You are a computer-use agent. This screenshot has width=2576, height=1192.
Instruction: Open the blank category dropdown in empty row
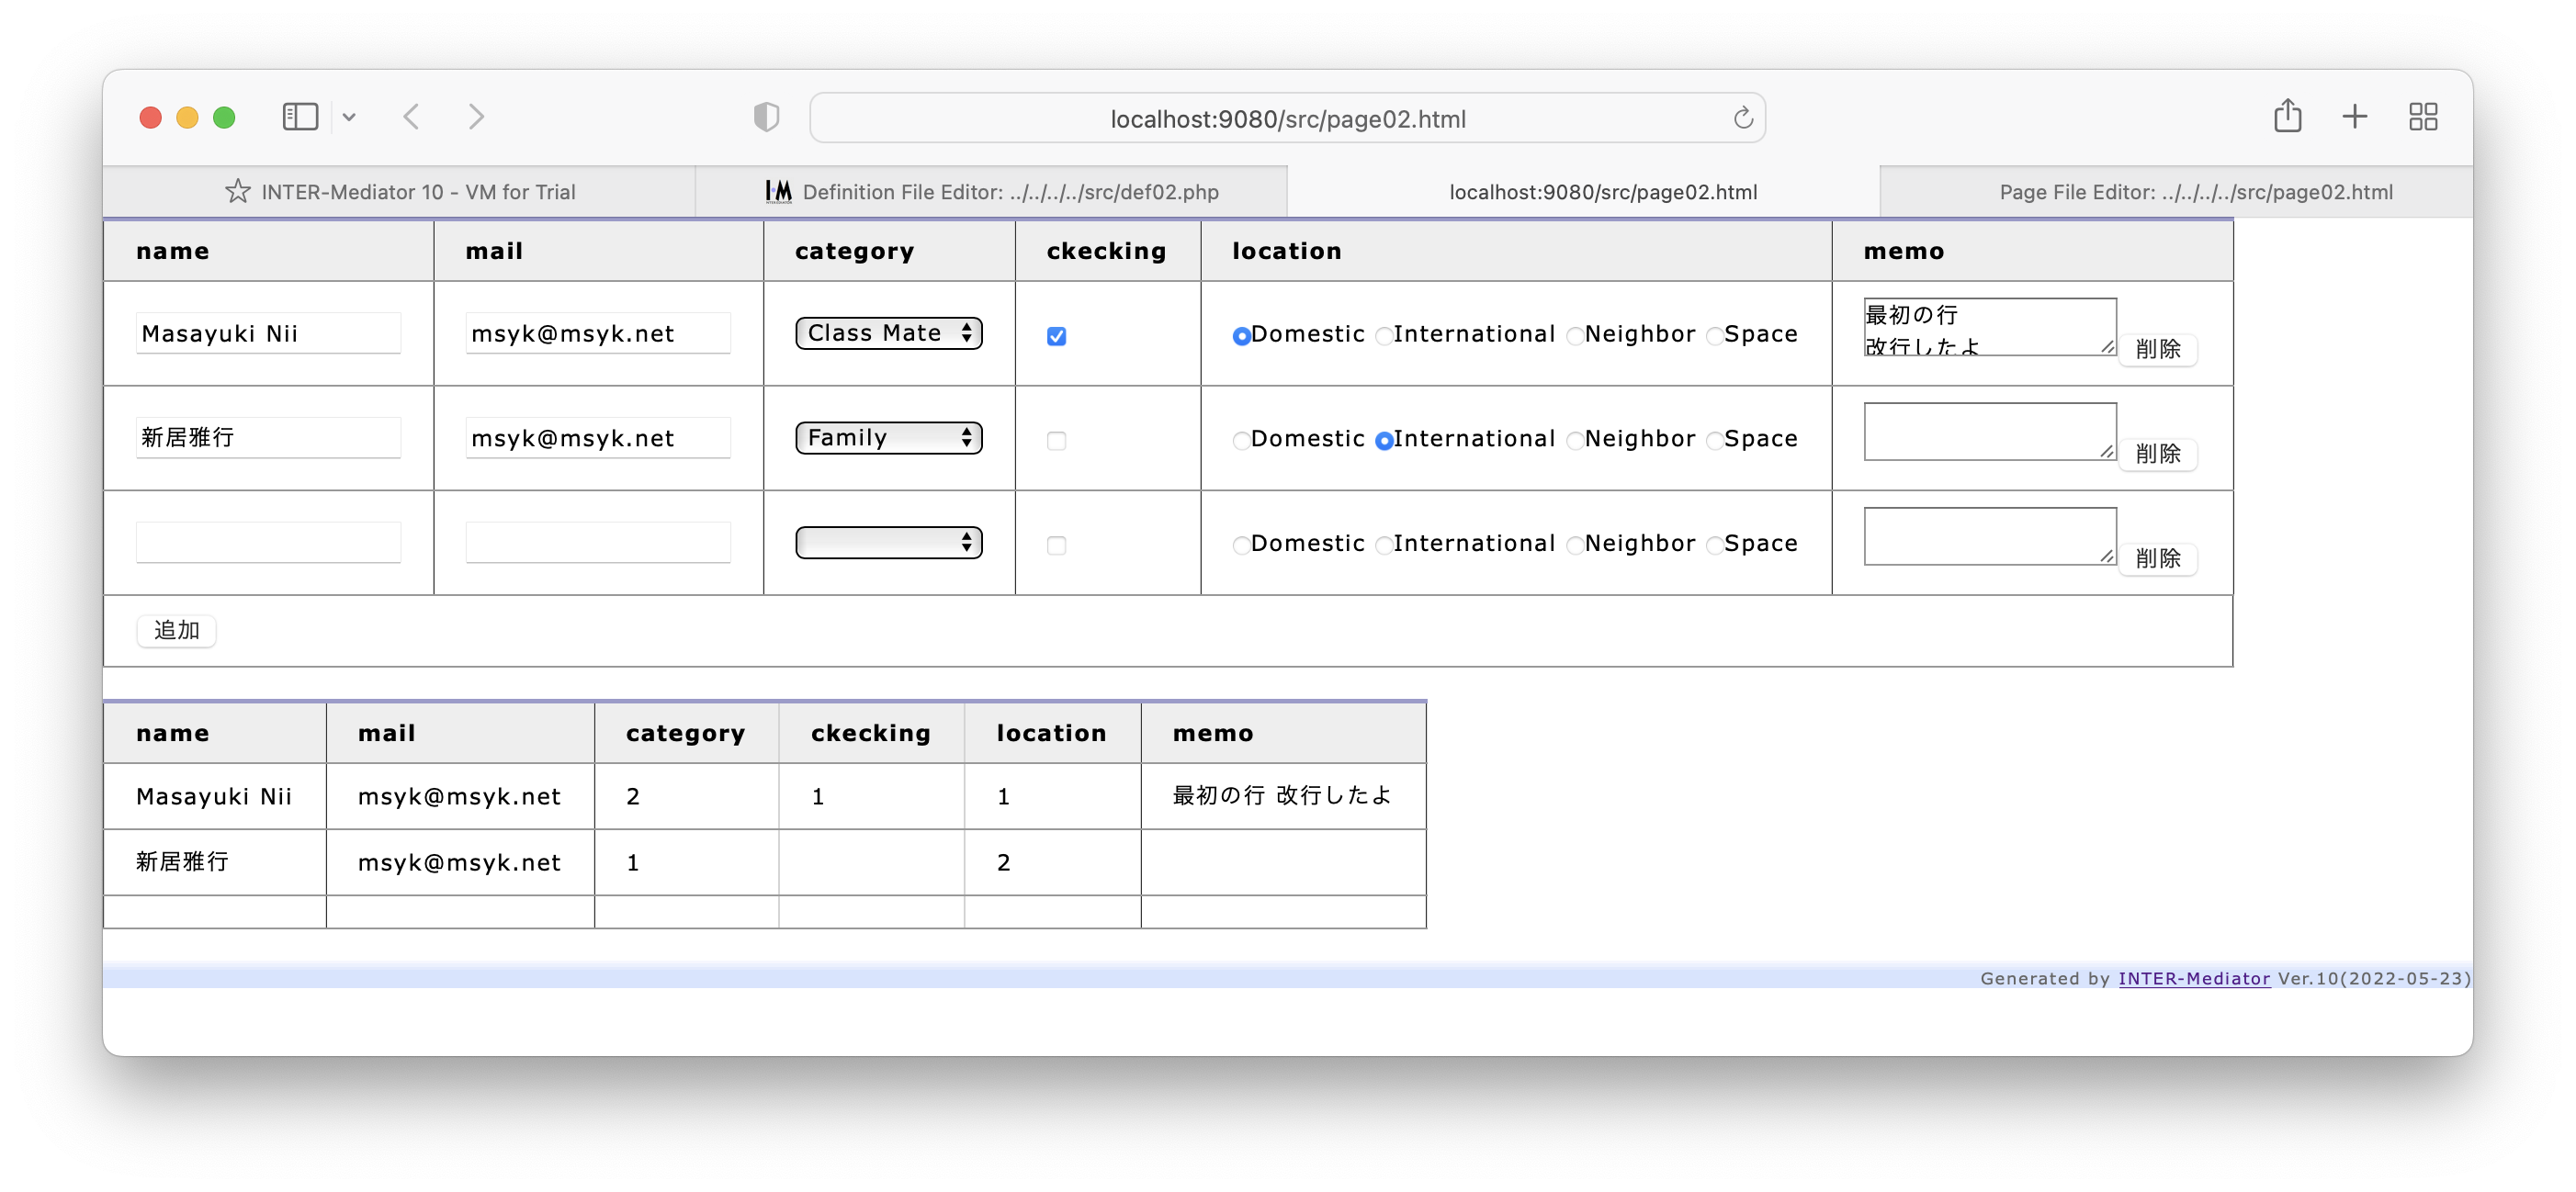(888, 543)
